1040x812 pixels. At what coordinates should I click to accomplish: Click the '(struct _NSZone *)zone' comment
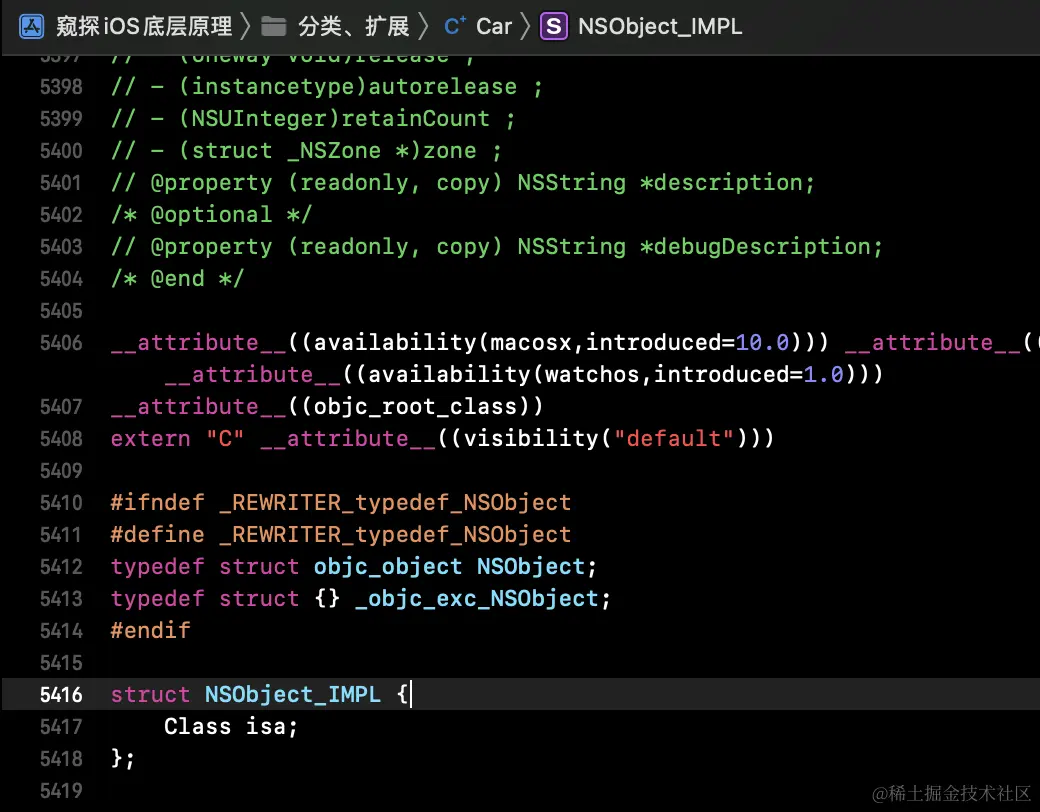click(x=327, y=151)
